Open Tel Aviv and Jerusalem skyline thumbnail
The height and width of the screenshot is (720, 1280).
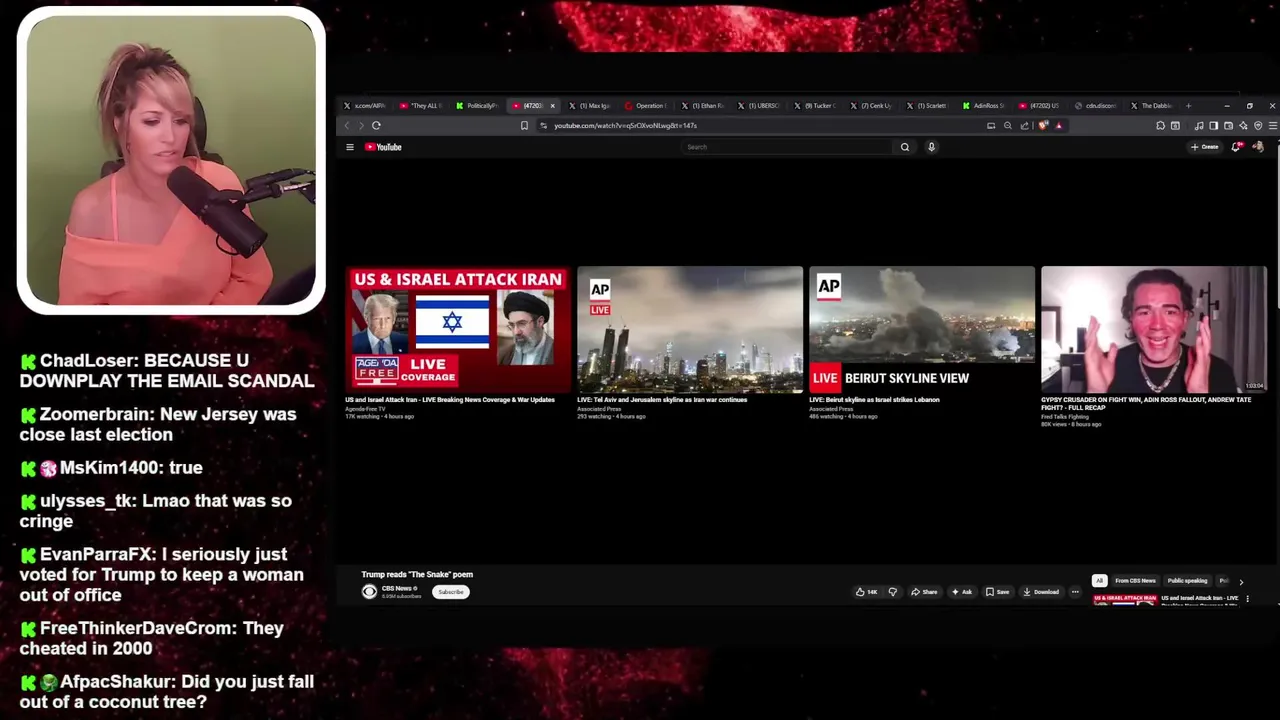point(690,329)
